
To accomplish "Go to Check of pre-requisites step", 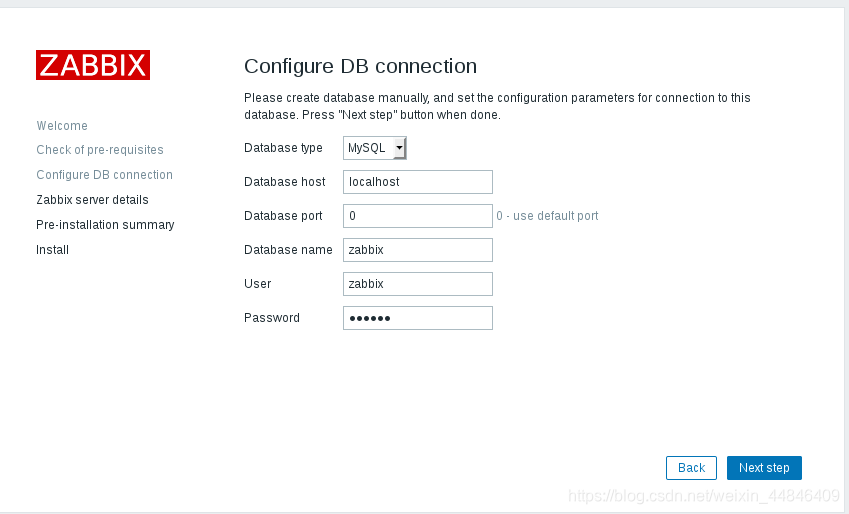I will click(100, 150).
